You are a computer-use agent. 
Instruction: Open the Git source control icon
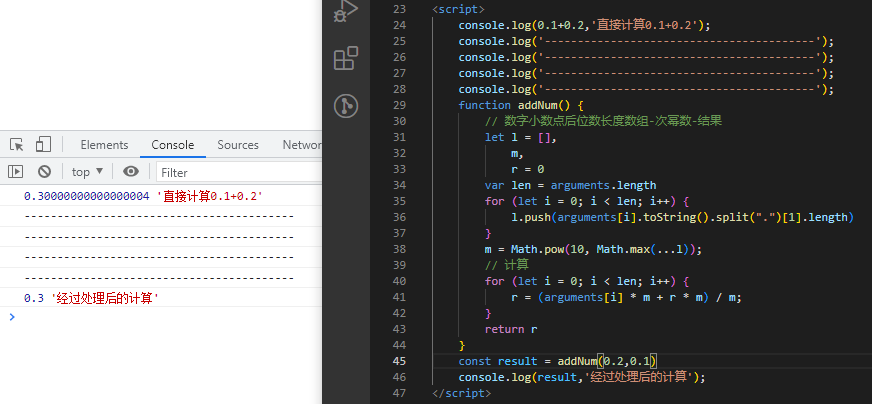point(345,106)
